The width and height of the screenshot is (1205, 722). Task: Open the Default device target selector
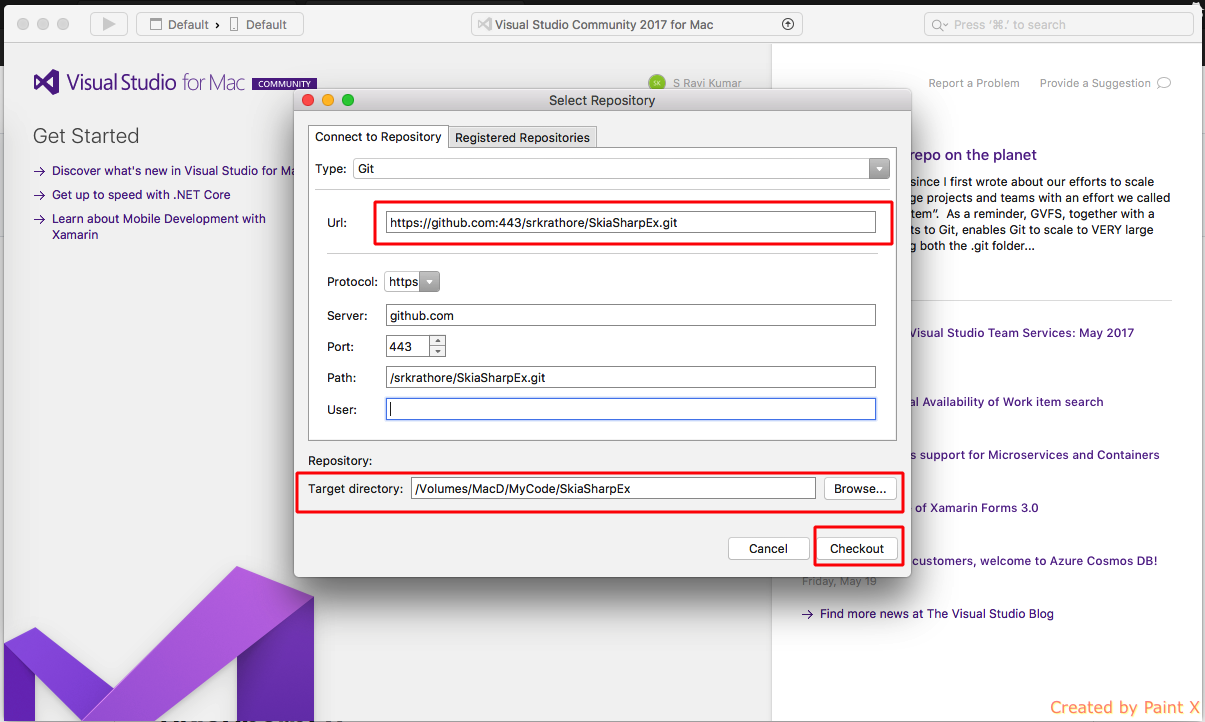[260, 25]
